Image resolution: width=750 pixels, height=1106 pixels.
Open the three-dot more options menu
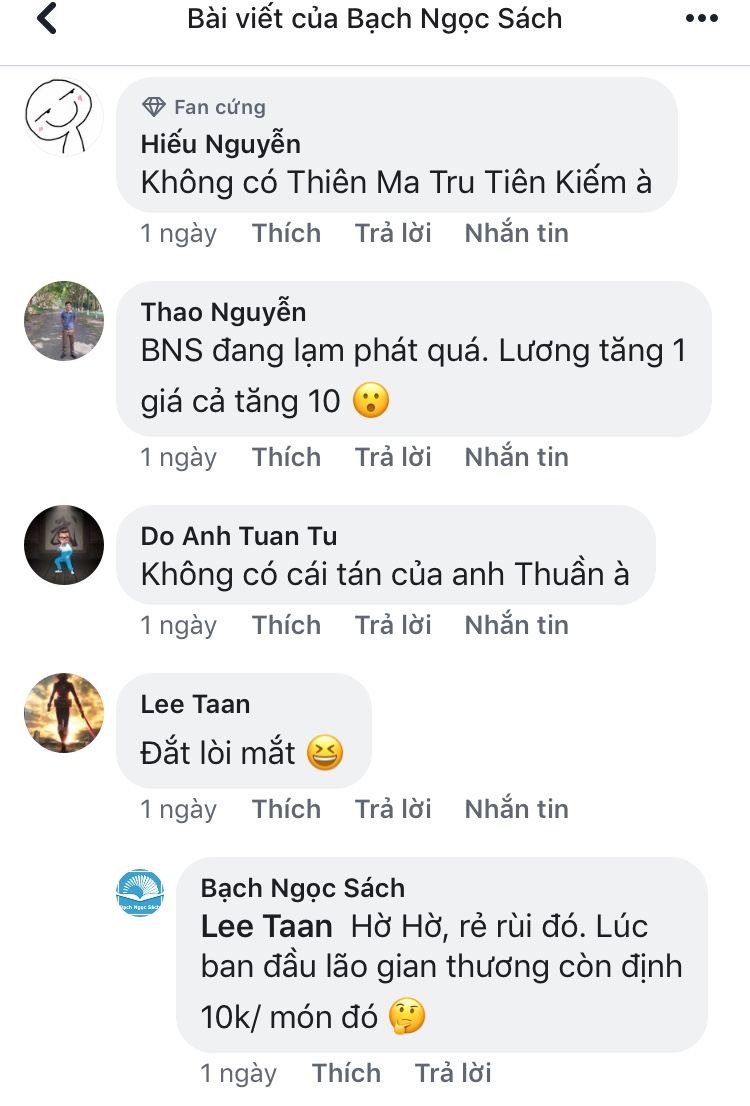pyautogui.click(x=701, y=19)
